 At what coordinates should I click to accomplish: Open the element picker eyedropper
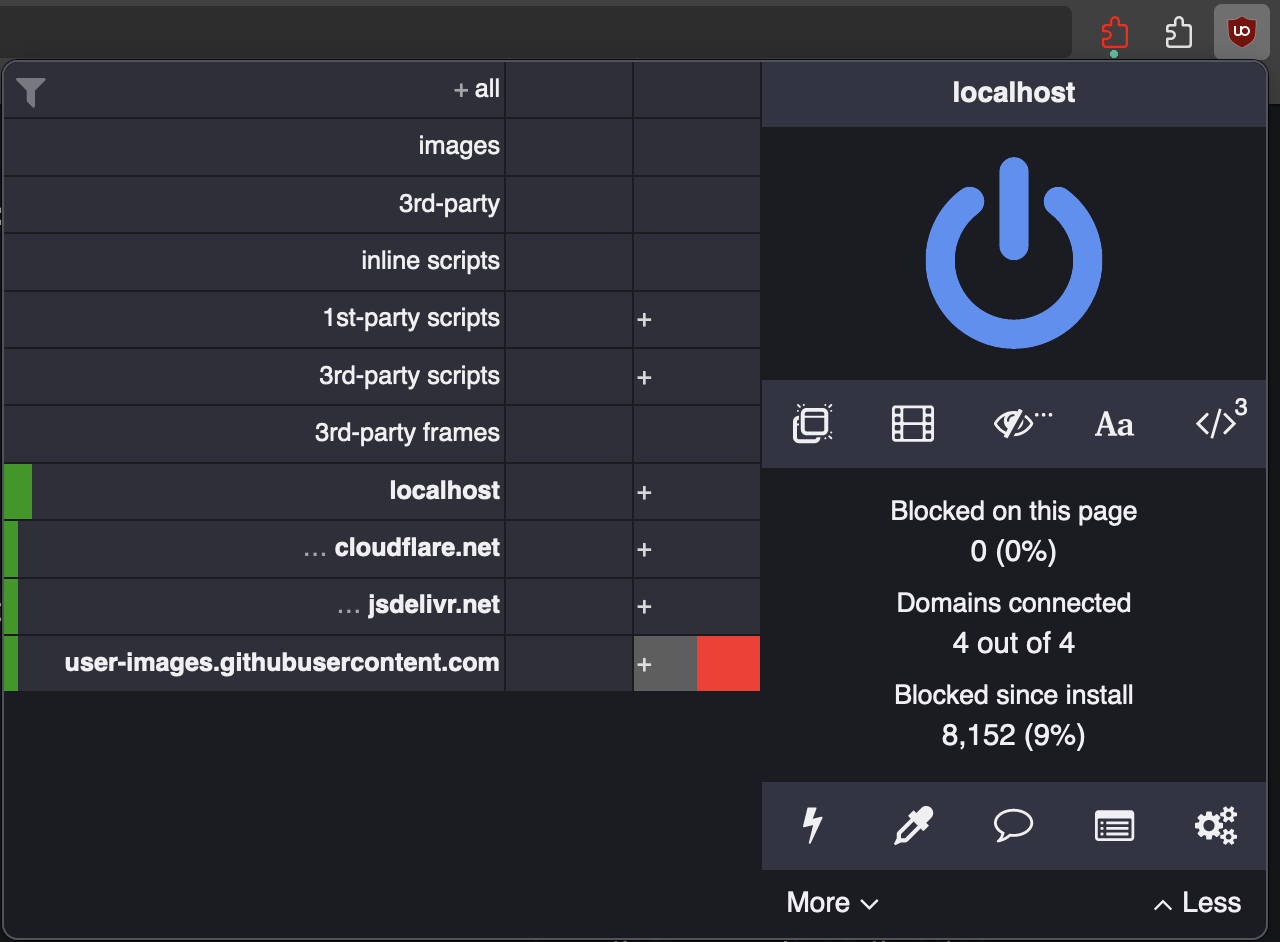tap(913, 826)
